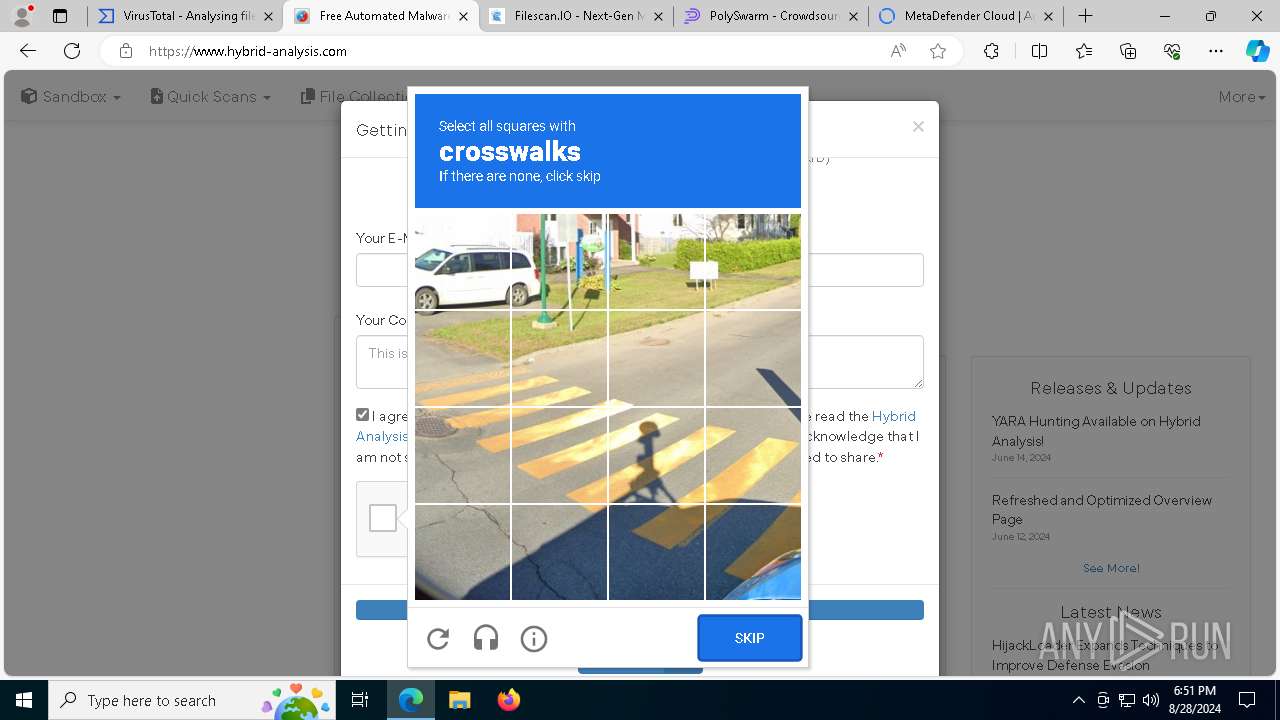Switch to MetaDefender Cloud tab
This screenshot has width=1280, height=720.
click(x=966, y=16)
